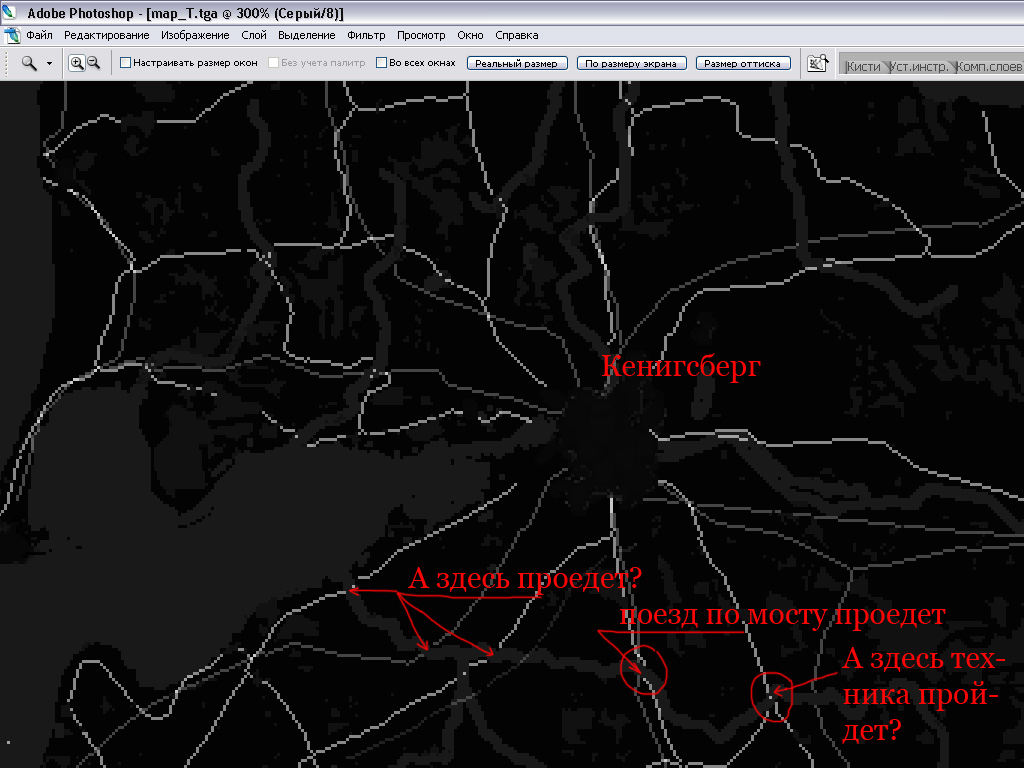Choose the zoom out magnifier icon

[x=94, y=63]
